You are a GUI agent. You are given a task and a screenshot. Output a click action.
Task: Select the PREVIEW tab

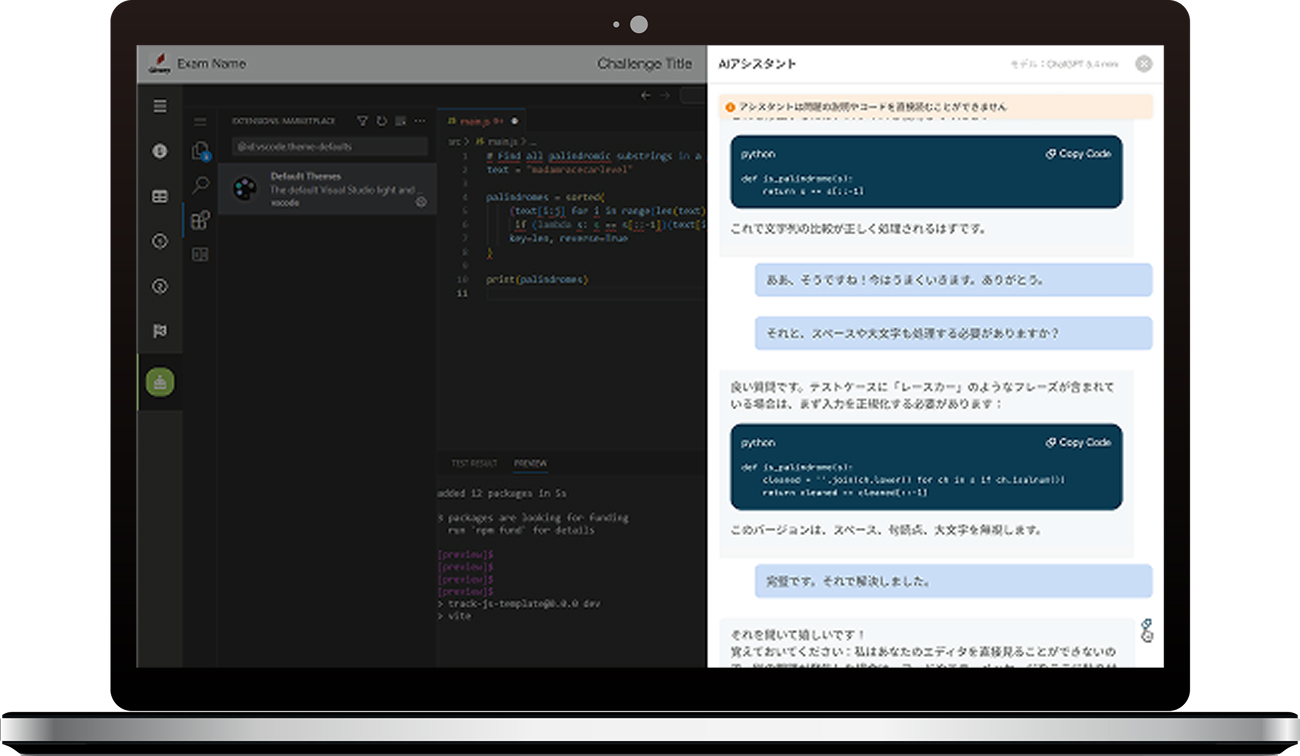click(530, 464)
